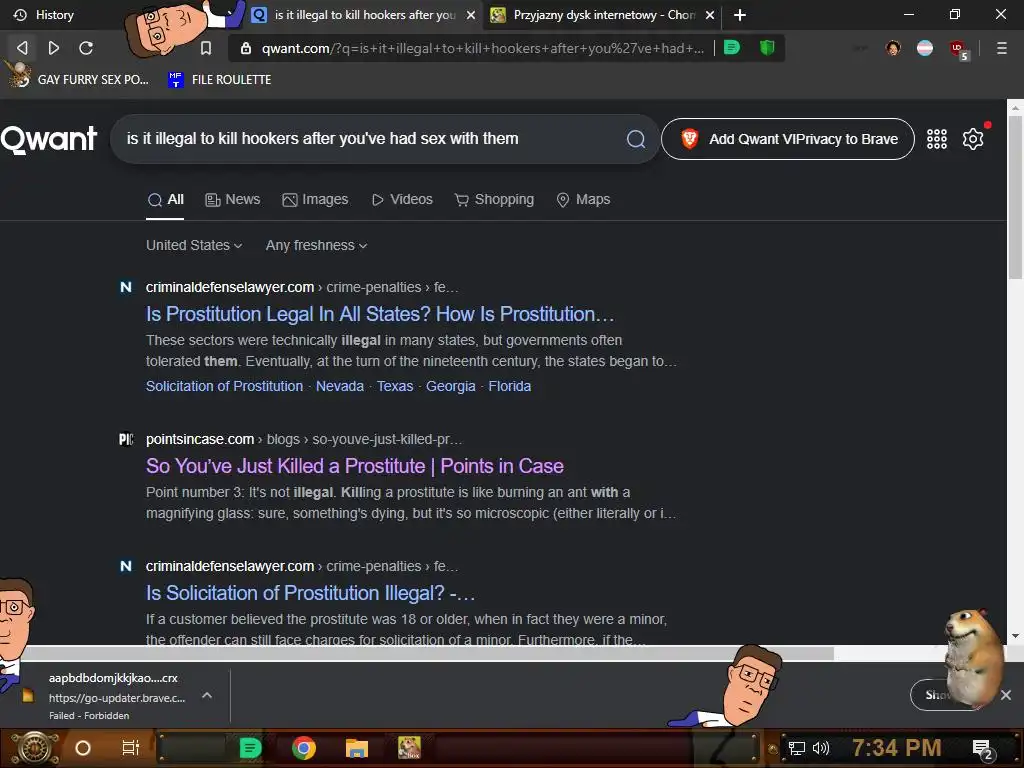
Task: Switch to the Maps tab
Action: (583, 200)
